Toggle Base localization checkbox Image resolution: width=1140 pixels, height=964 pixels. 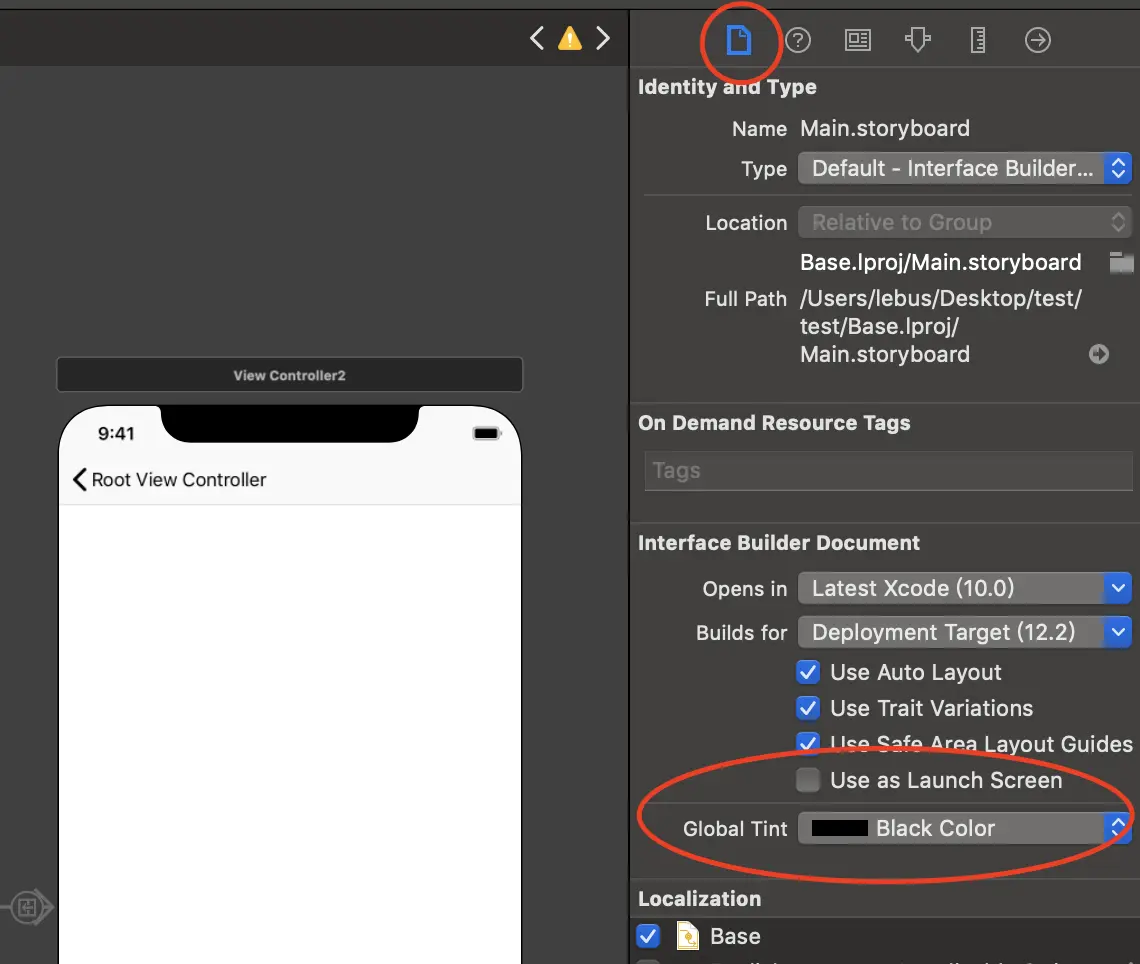[x=648, y=936]
